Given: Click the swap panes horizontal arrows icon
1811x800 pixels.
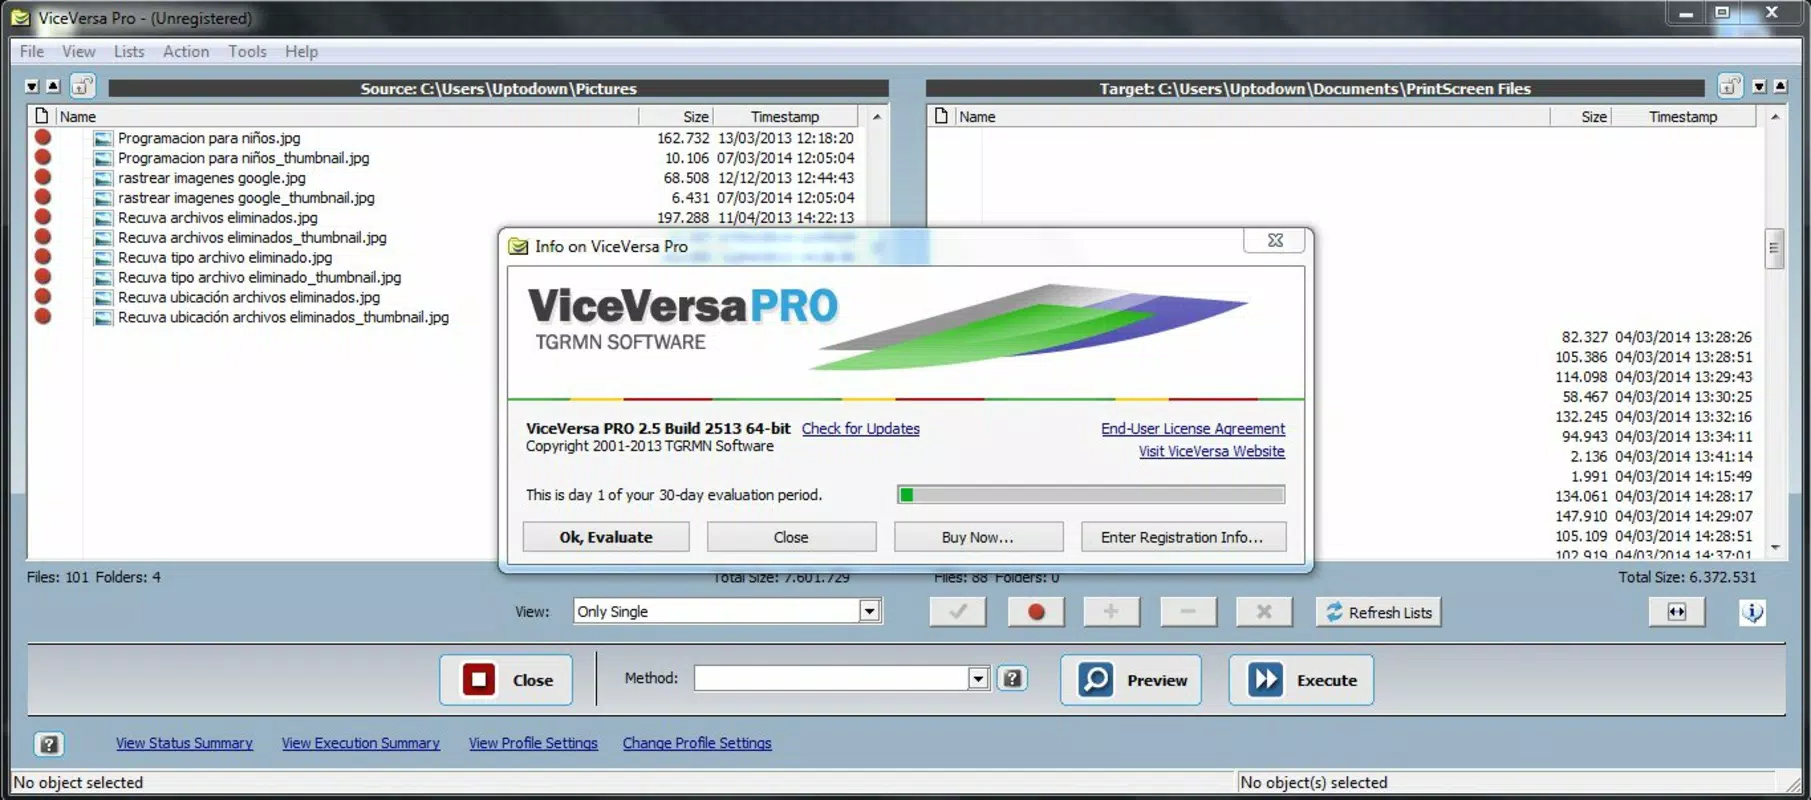Looking at the screenshot, I should [1677, 612].
